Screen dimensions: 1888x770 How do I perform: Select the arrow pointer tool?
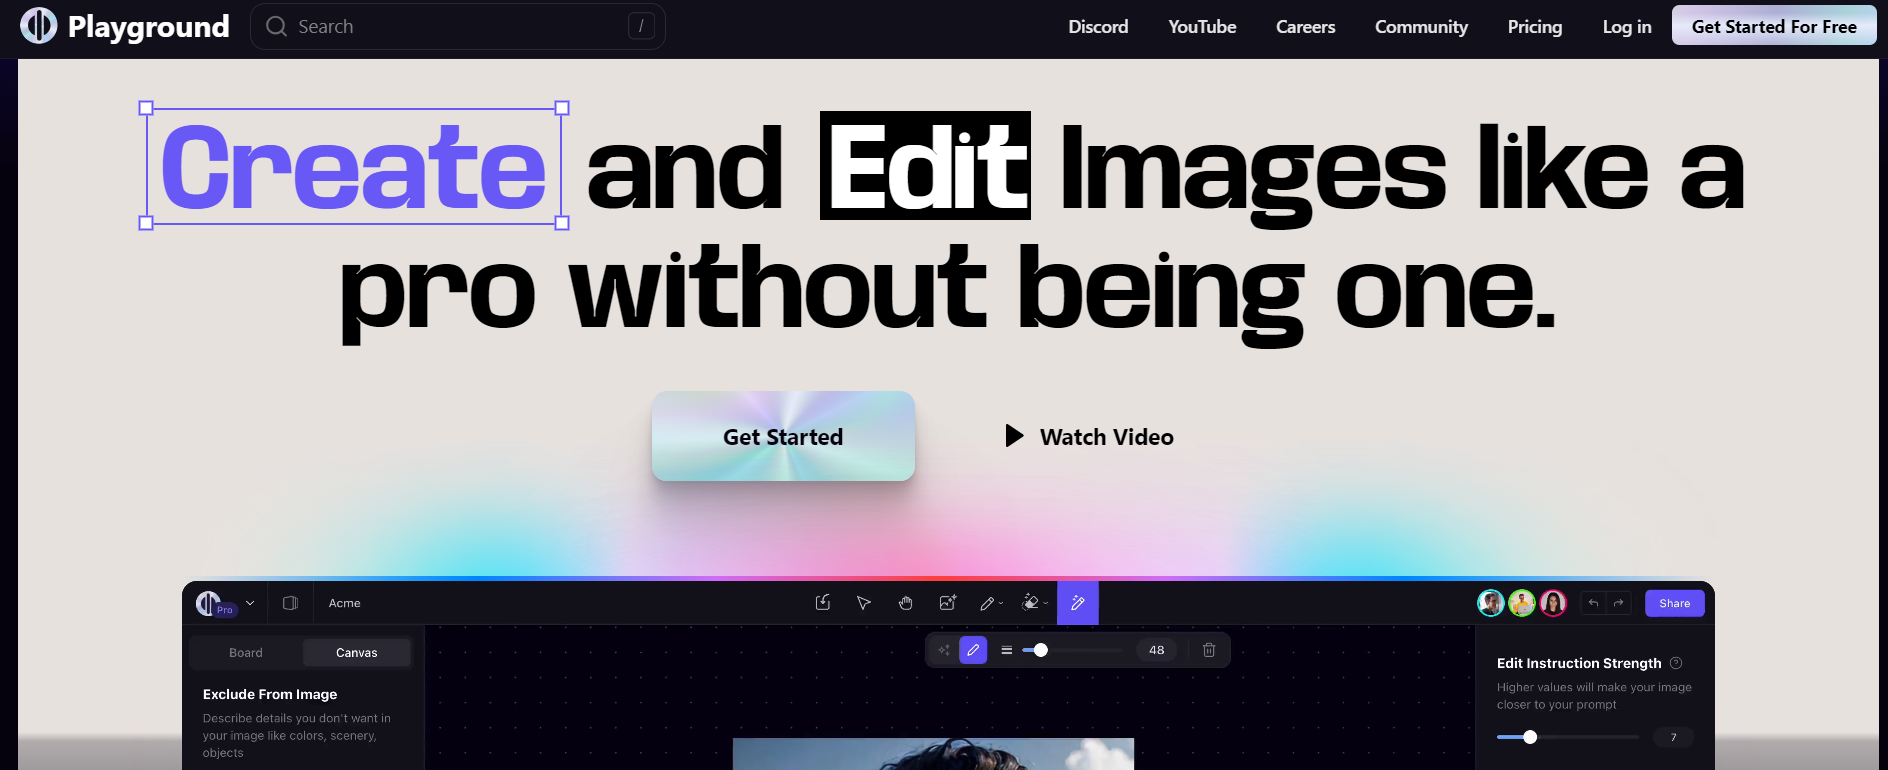[863, 603]
